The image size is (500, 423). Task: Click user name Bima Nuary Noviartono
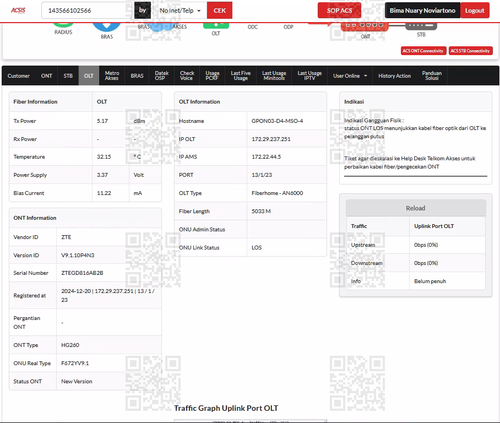422,11
